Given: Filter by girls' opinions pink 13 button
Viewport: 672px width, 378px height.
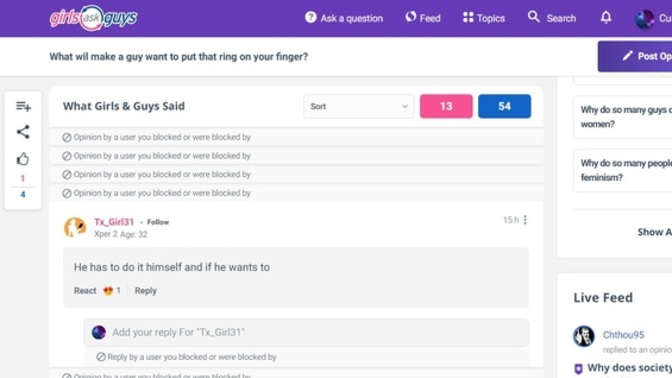Looking at the screenshot, I should [x=446, y=106].
